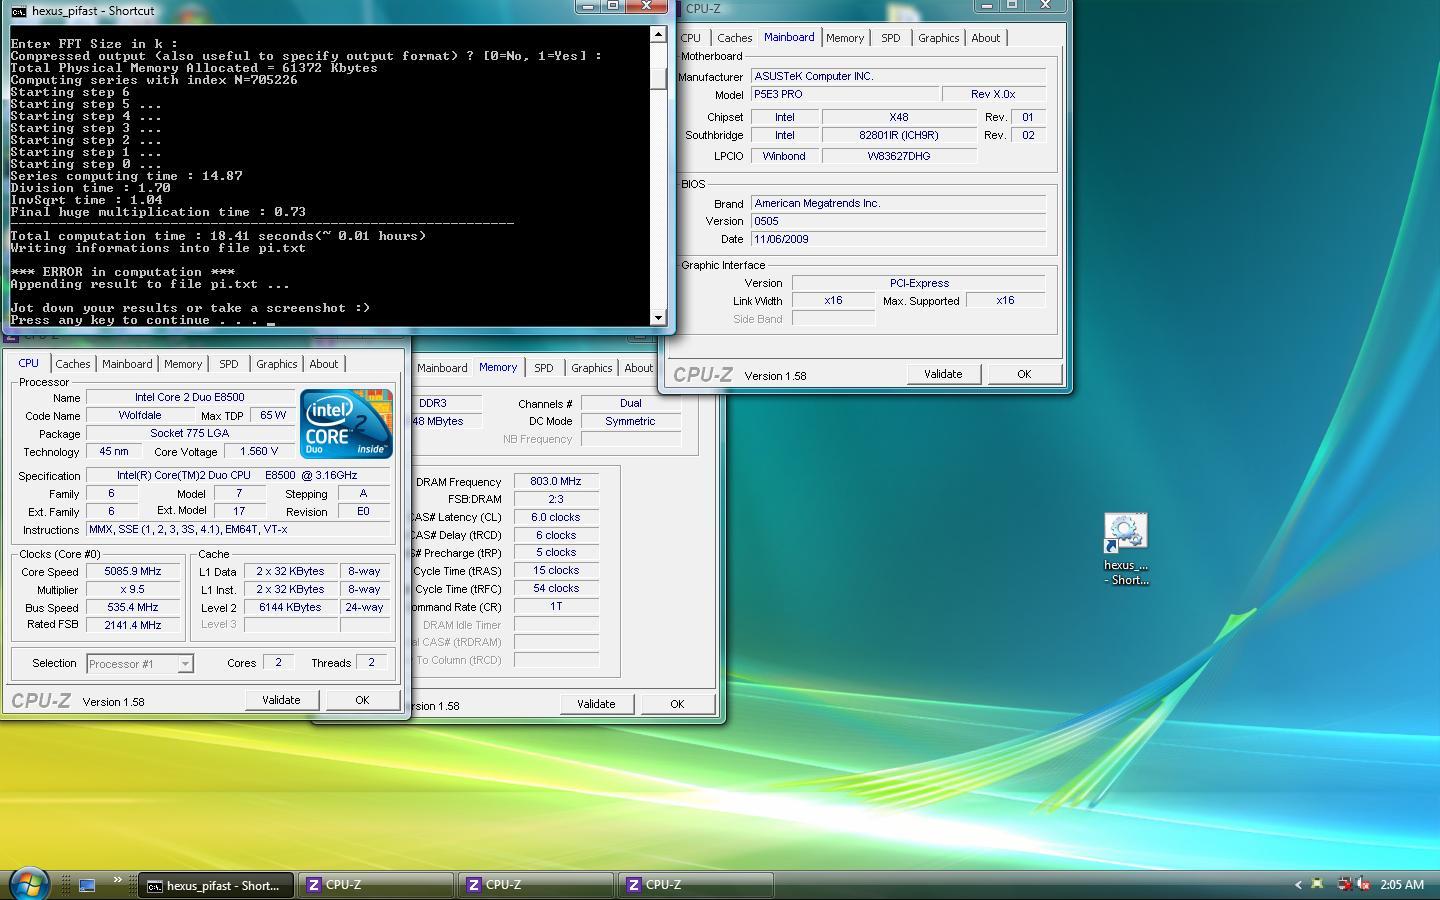
Task: Click the volume error tray icon
Action: tap(1363, 884)
